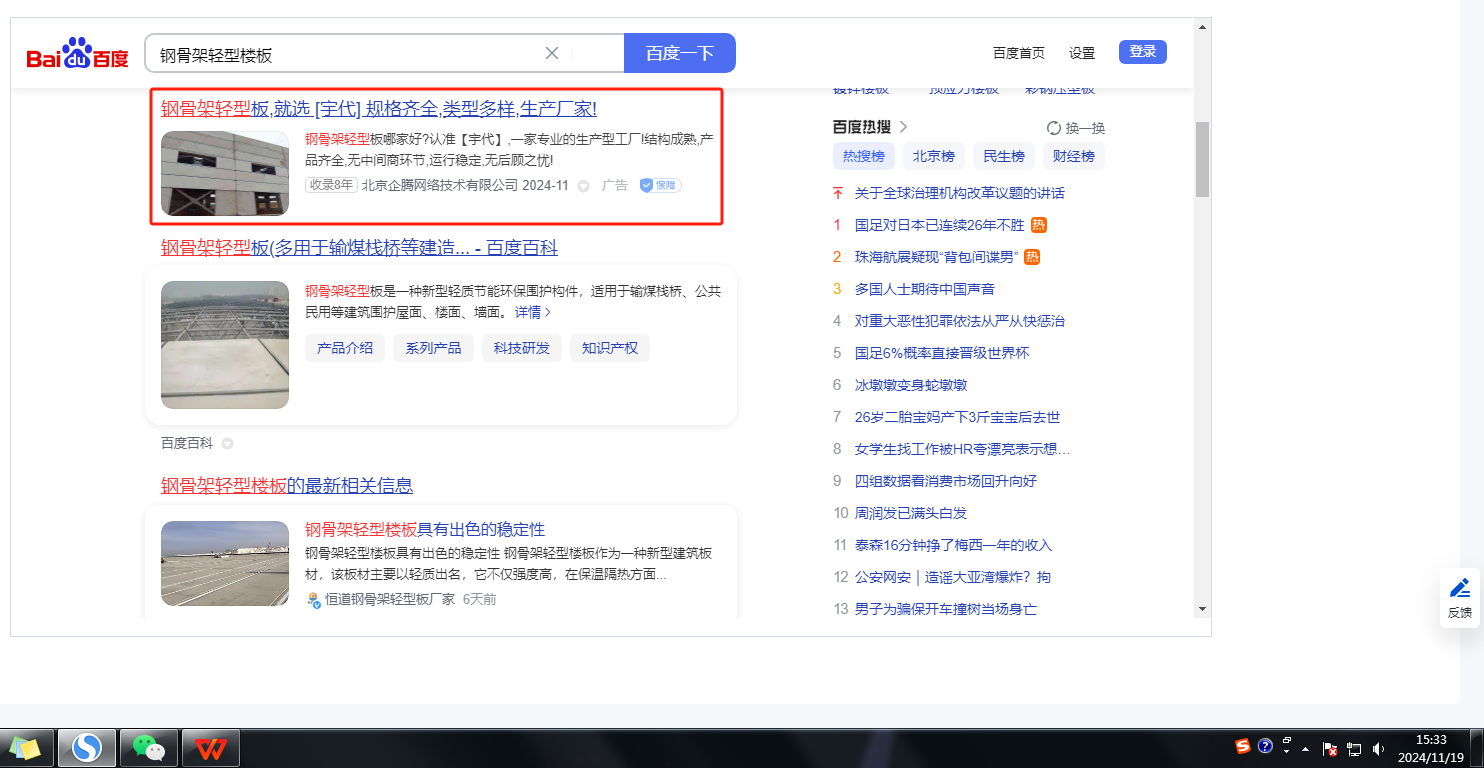
Task: Expand 百度热搜 chevron arrow
Action: coord(903,127)
